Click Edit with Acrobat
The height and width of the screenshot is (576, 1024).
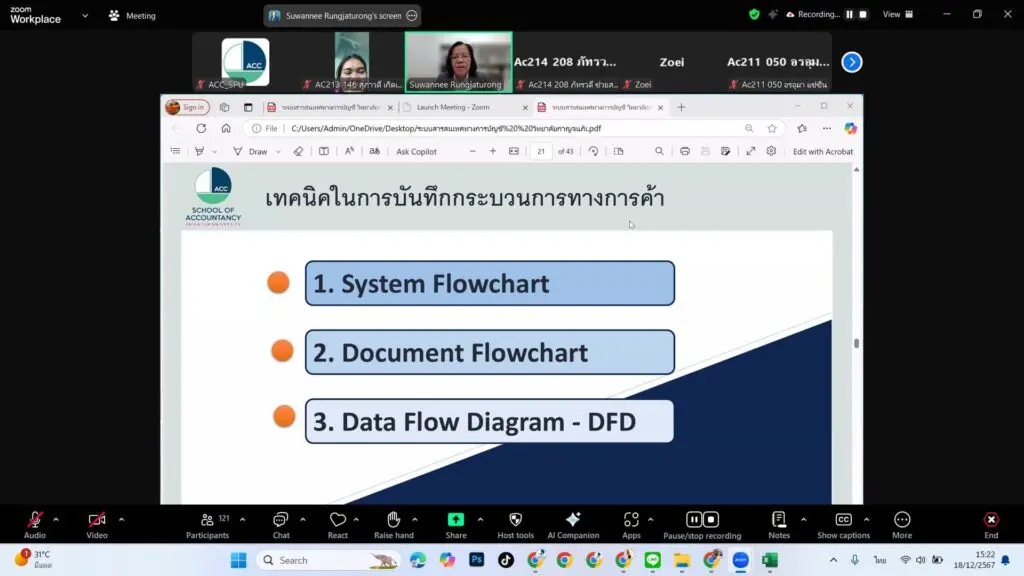[x=823, y=152]
